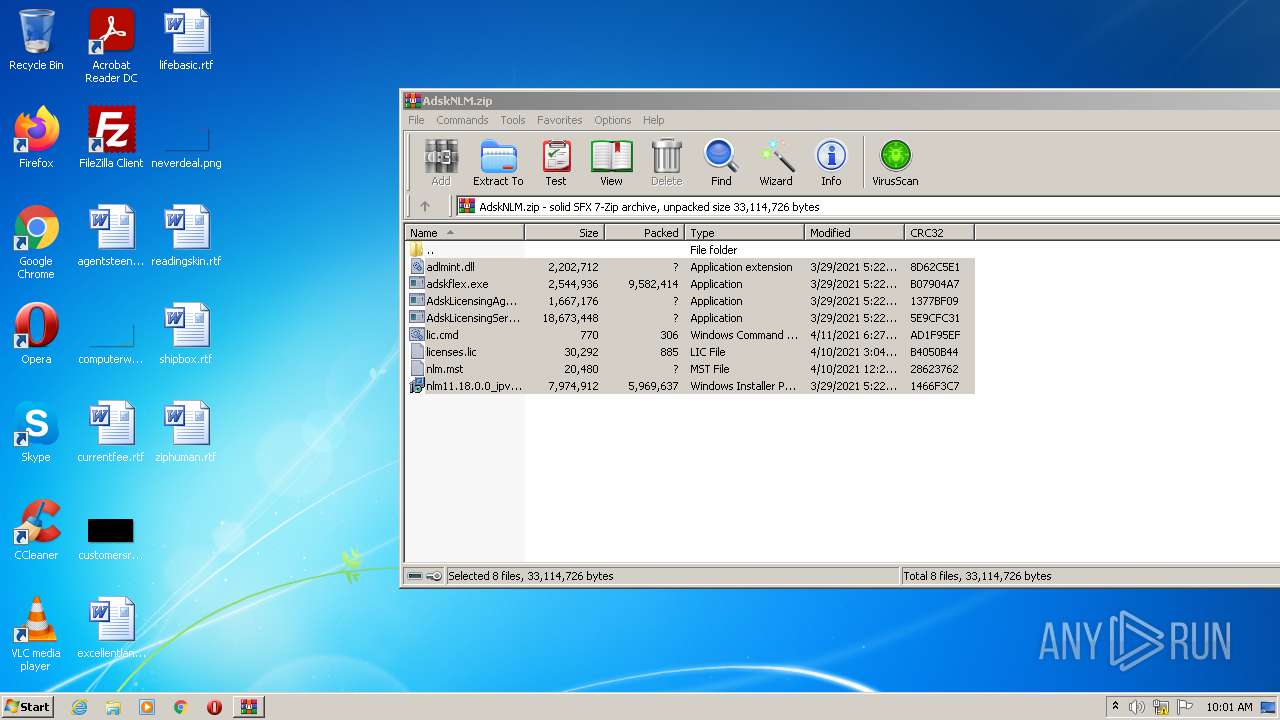
Task: Click the WinRAR taskbar button
Action: 248,707
